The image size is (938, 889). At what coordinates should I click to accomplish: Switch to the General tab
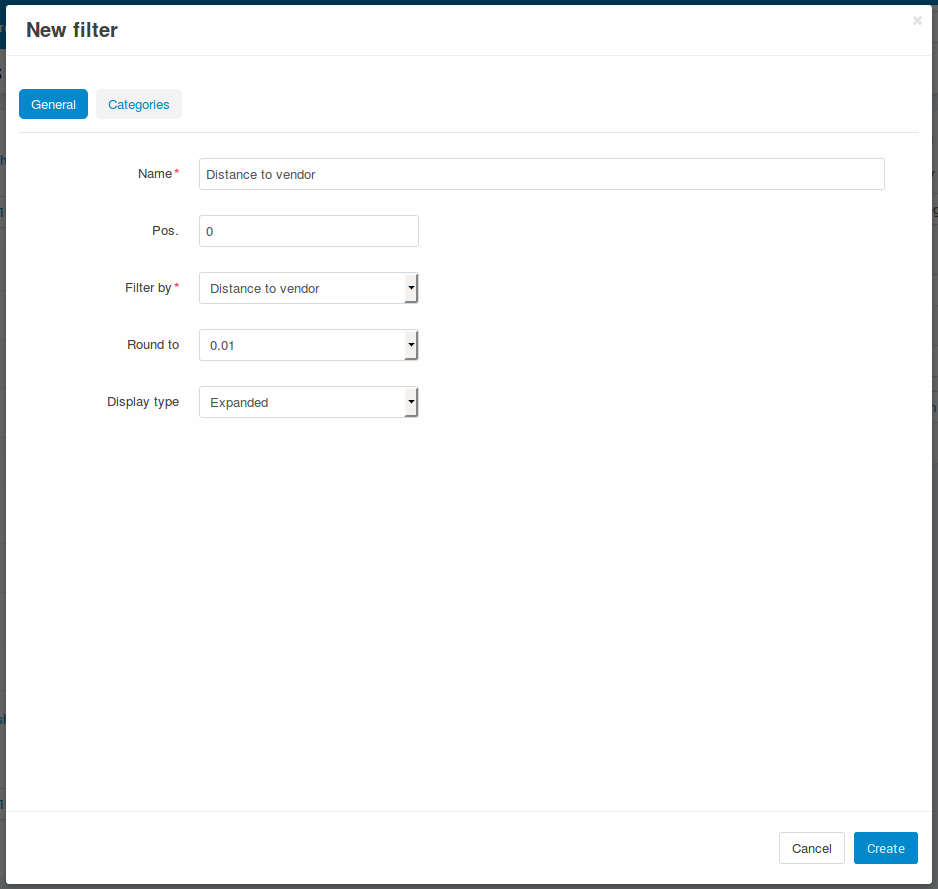click(x=53, y=104)
